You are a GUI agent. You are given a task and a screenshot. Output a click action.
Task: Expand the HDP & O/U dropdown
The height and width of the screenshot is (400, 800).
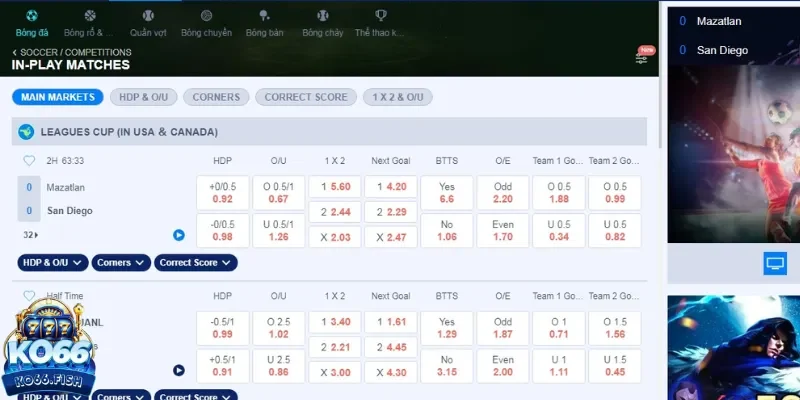[x=53, y=263]
